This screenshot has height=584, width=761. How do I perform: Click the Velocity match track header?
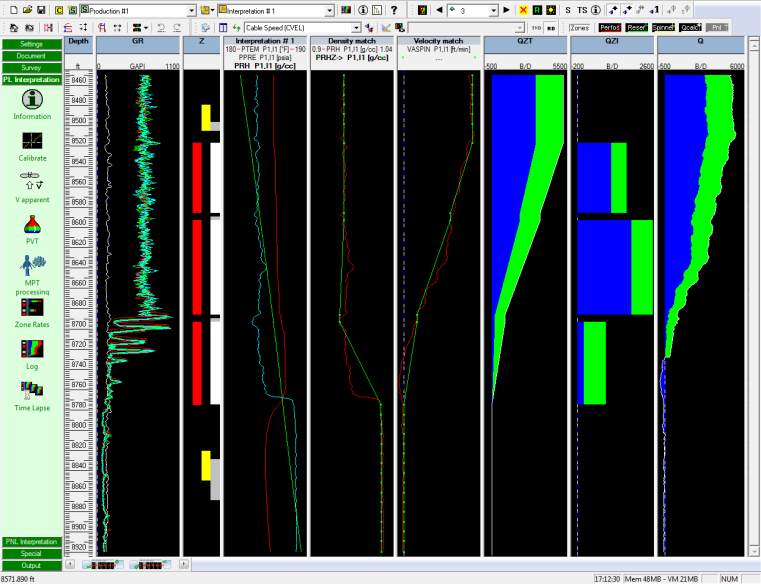click(x=439, y=41)
